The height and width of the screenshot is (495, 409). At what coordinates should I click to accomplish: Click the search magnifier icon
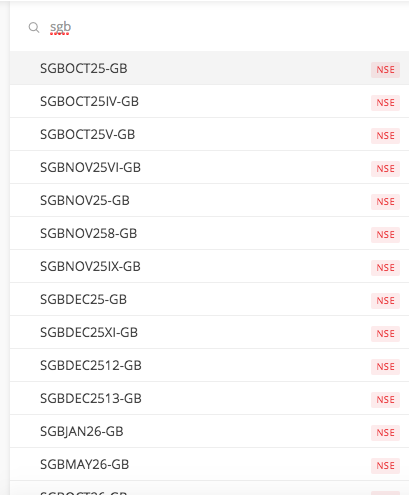click(x=34, y=27)
